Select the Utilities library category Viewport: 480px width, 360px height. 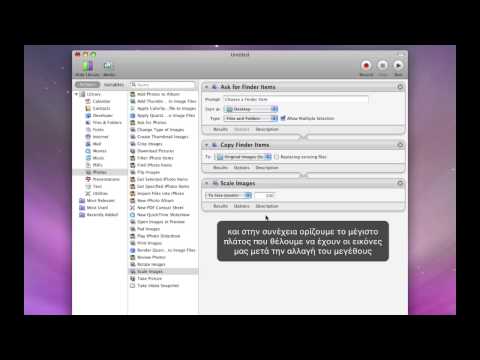tap(100, 193)
